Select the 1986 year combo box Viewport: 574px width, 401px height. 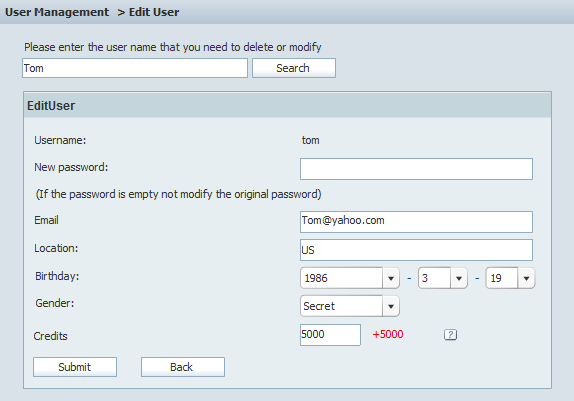pos(350,278)
